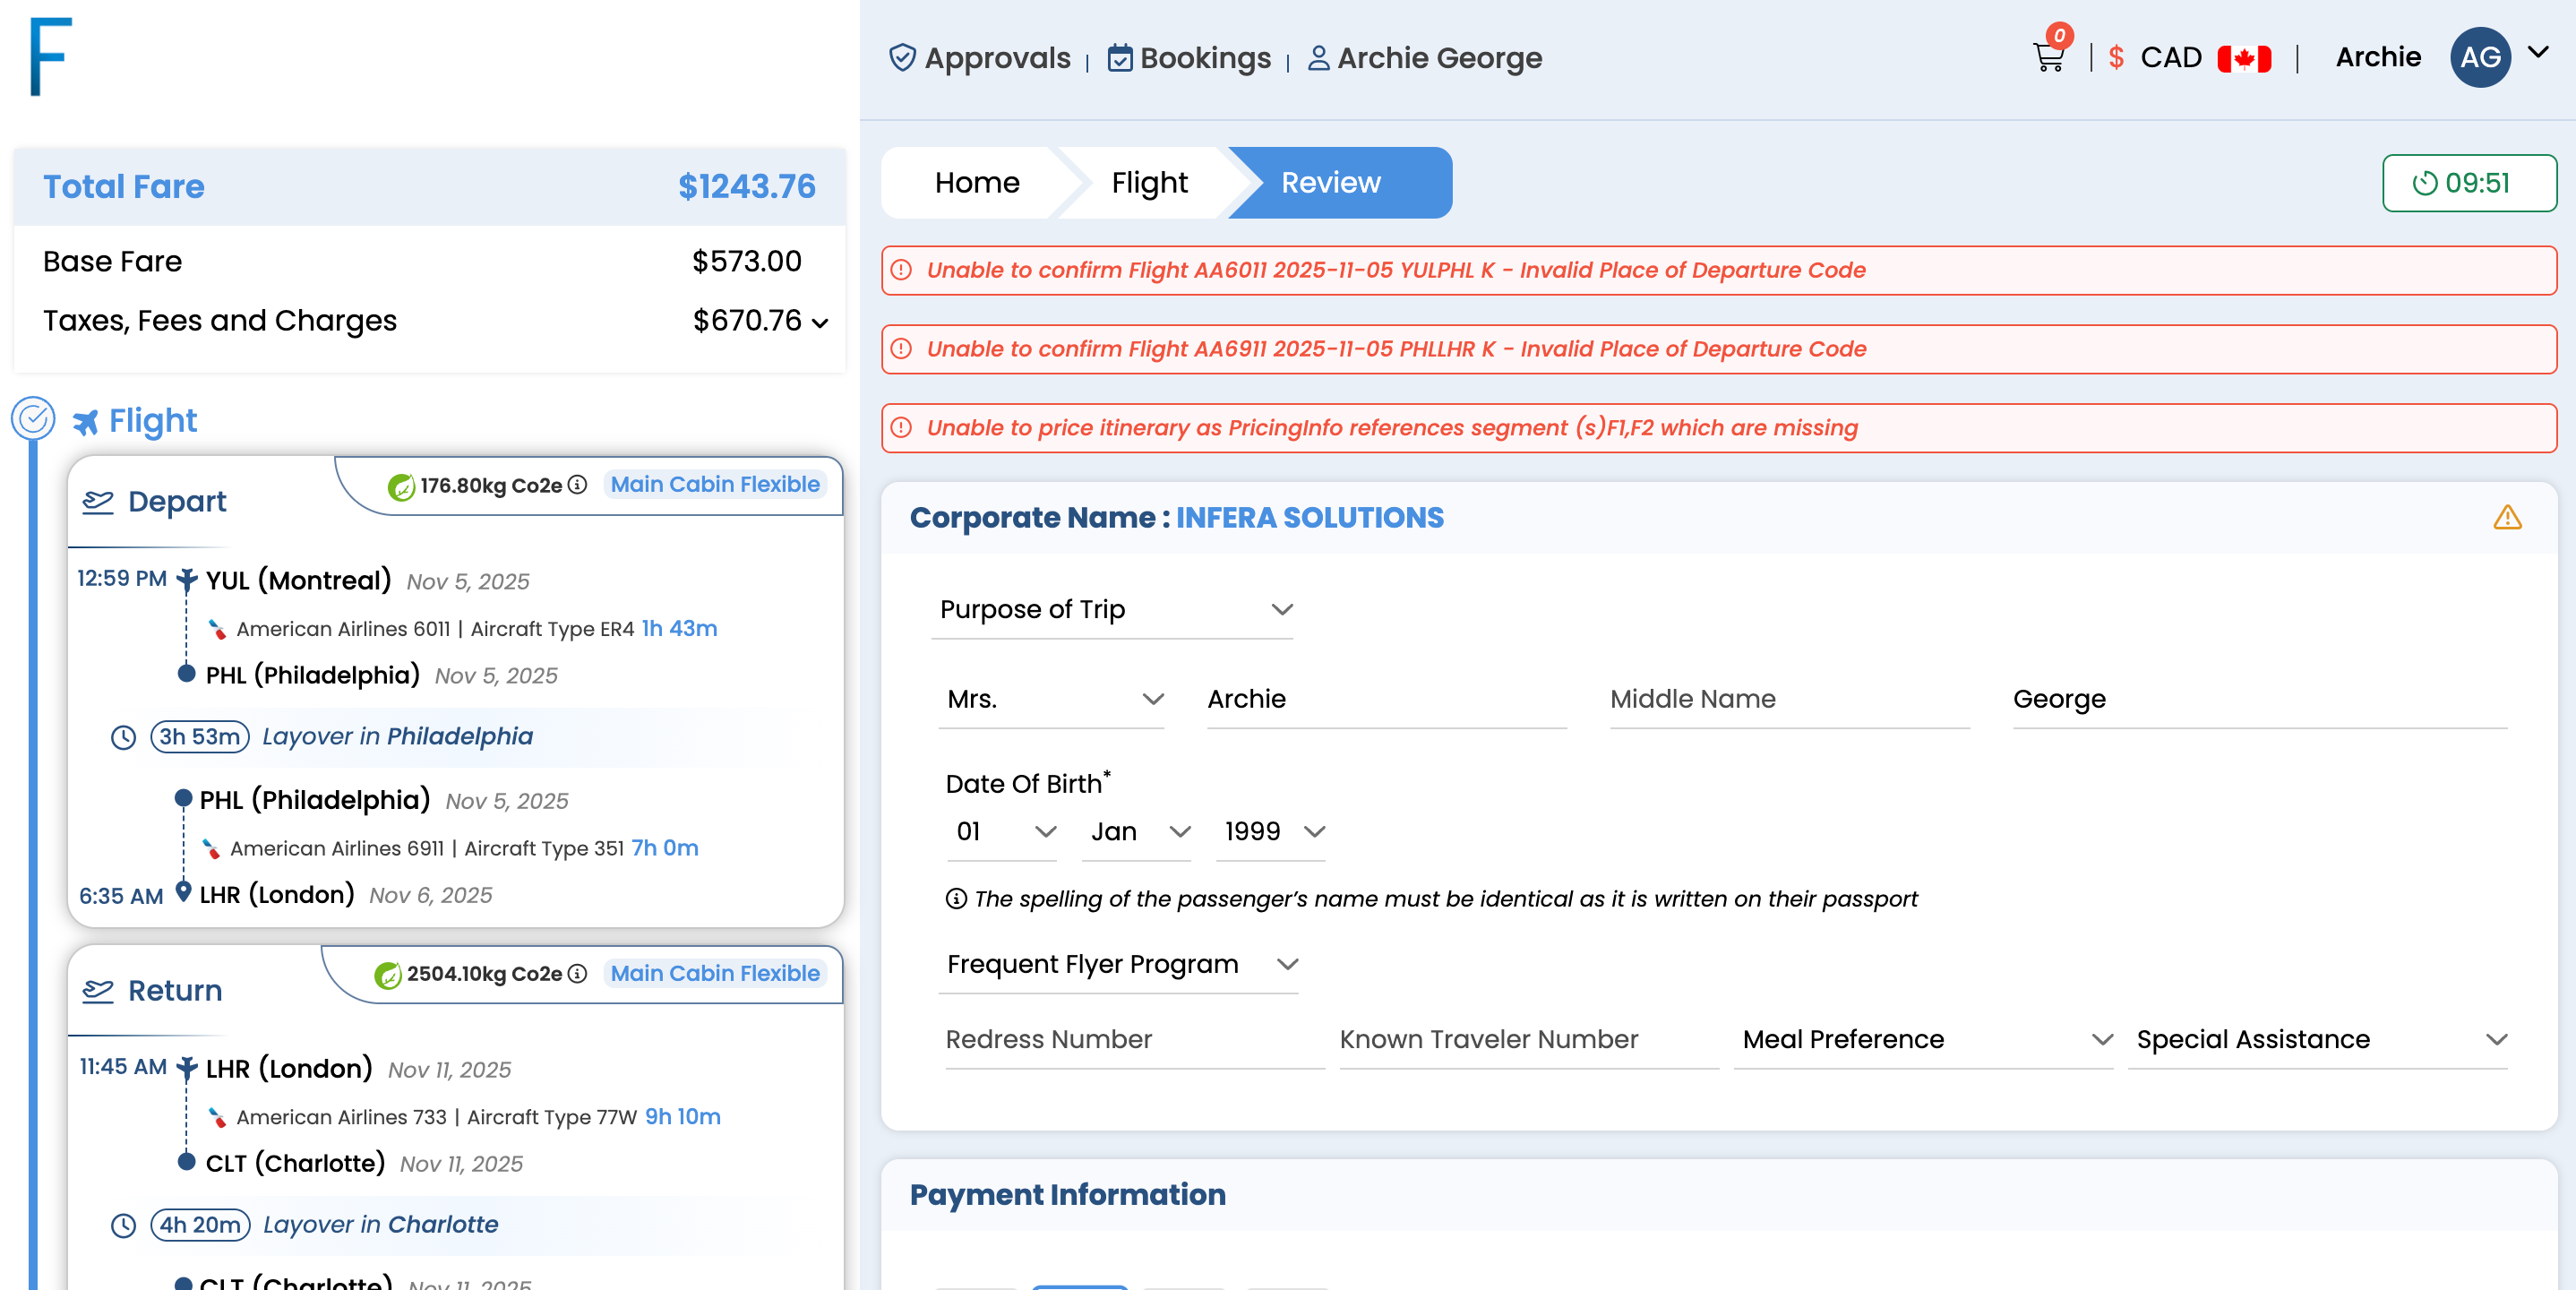2576x1290 pixels.
Task: Click the Middle Name input field
Action: [x=1788, y=699]
